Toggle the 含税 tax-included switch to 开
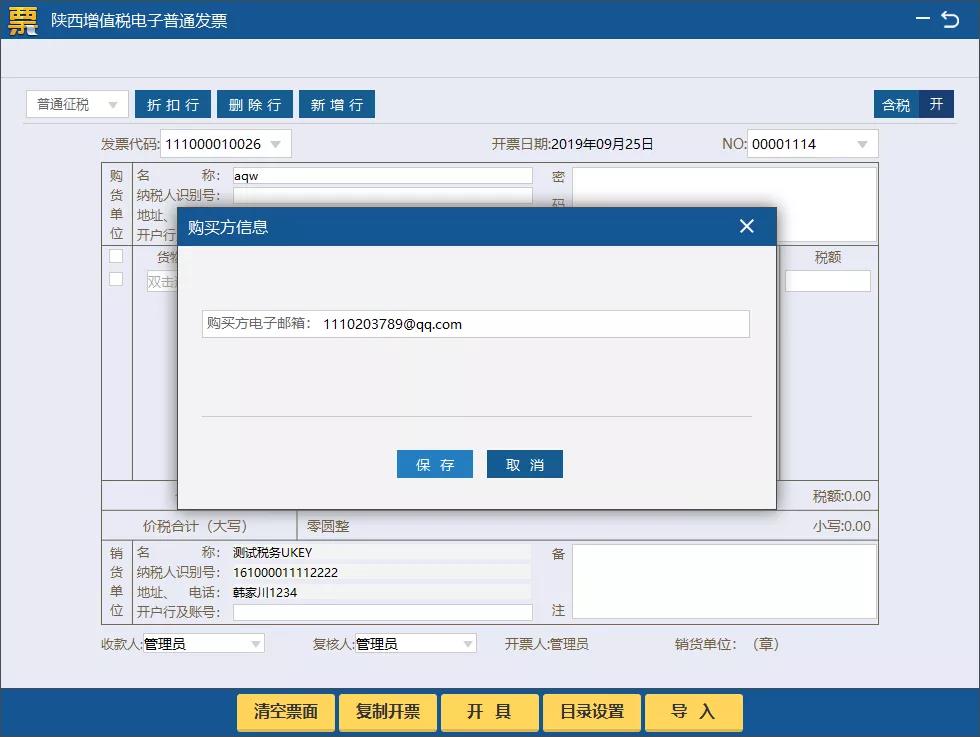 tap(936, 103)
